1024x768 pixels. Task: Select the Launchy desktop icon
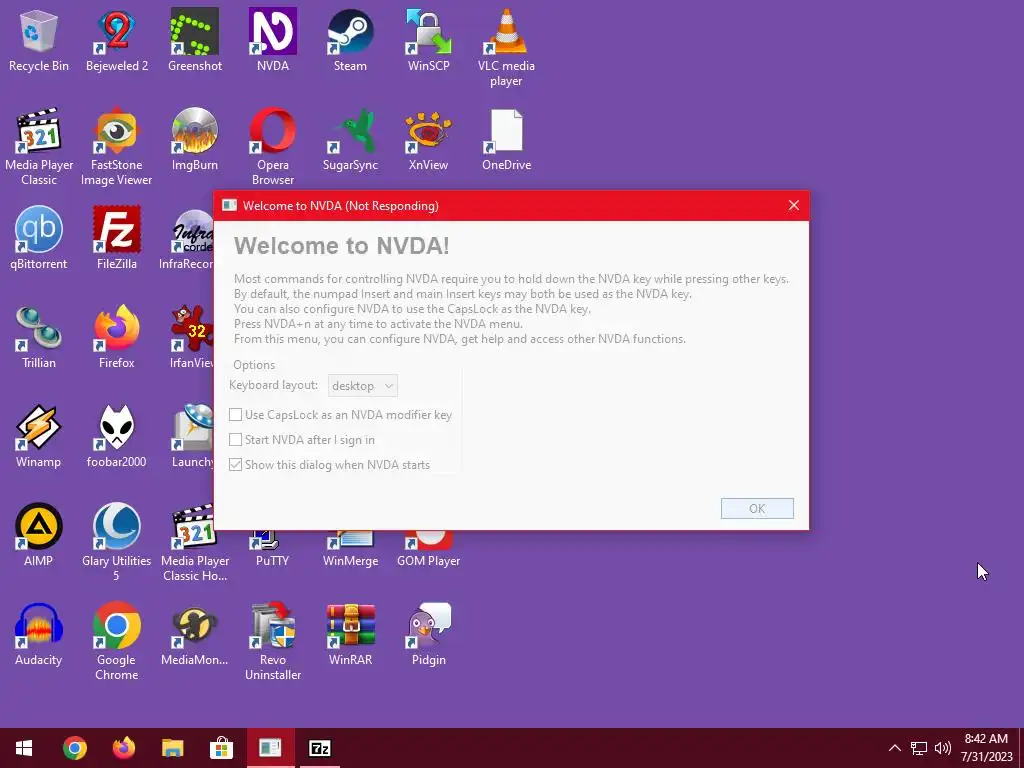192,436
